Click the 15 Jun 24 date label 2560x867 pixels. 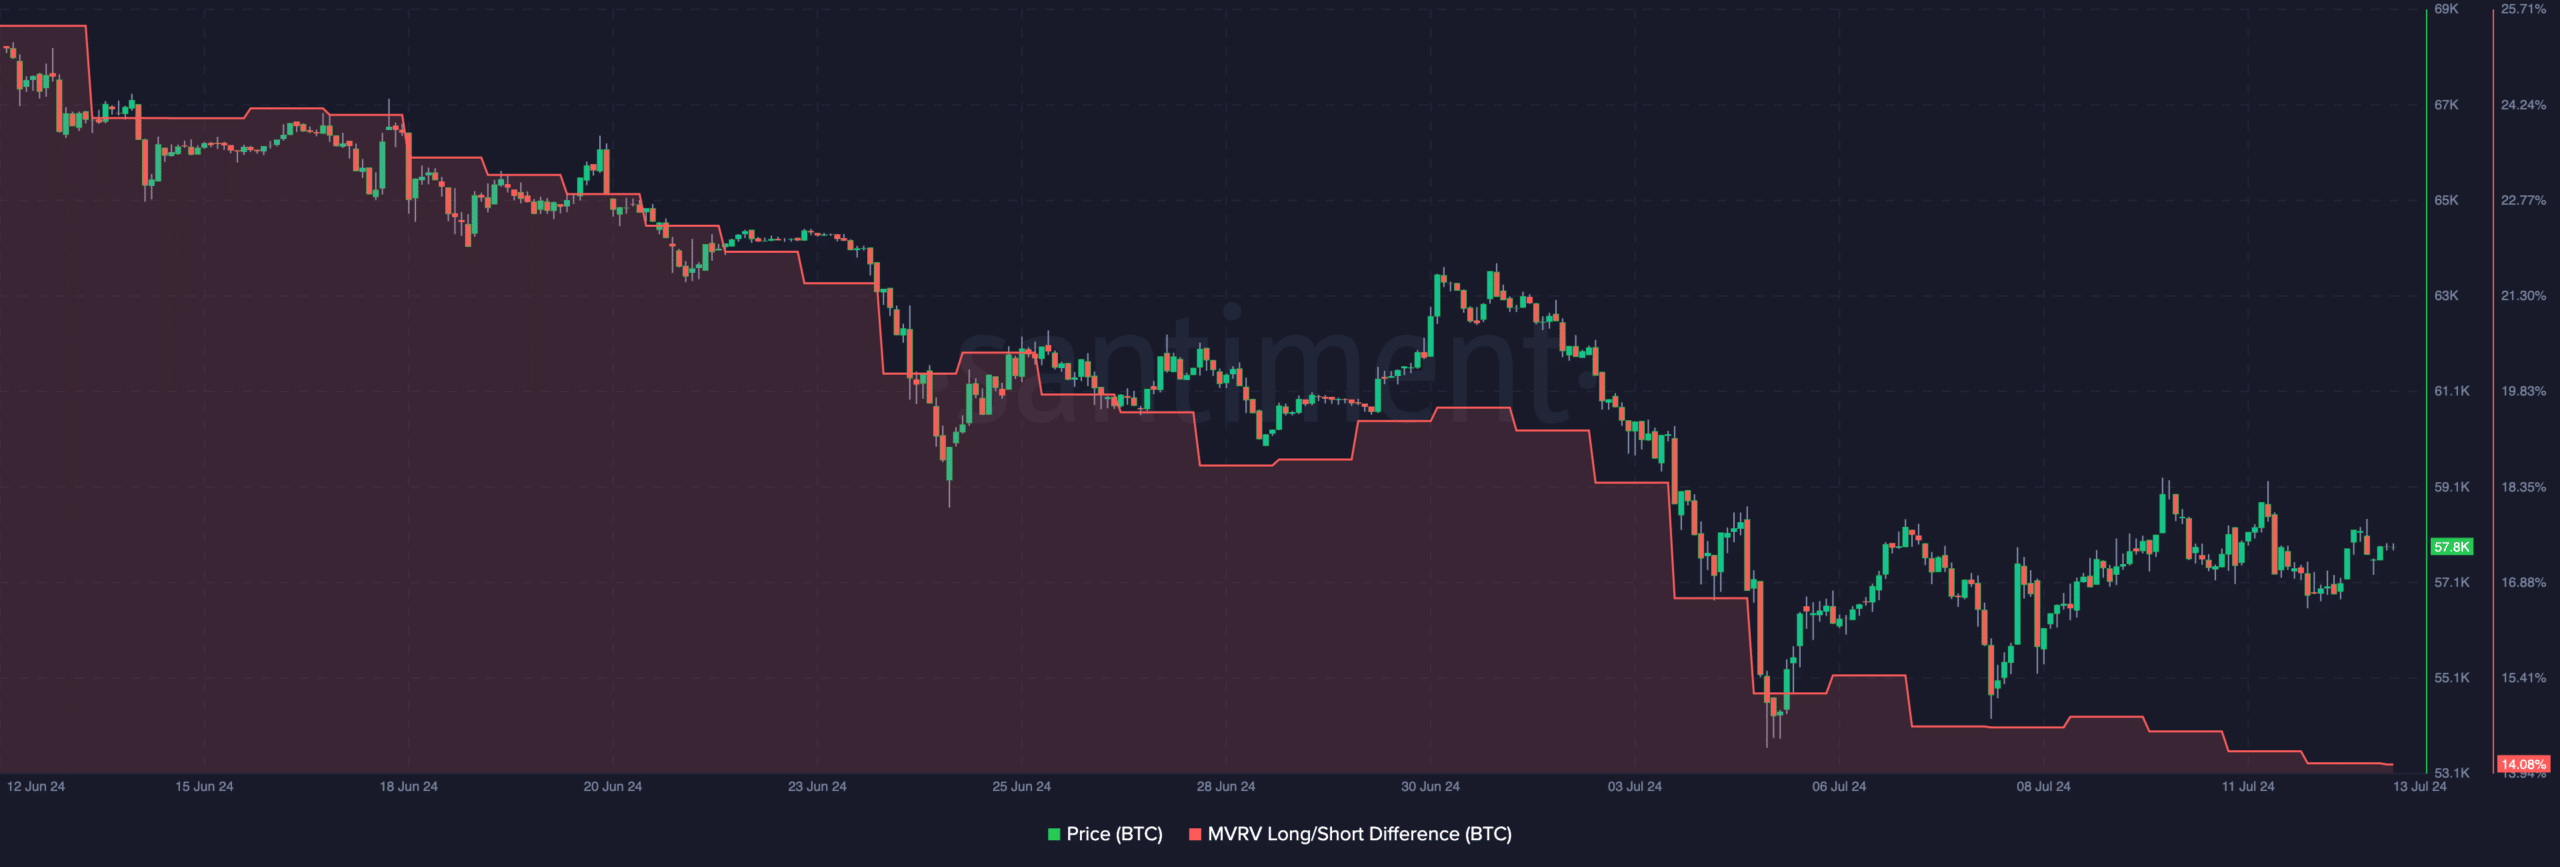tap(204, 787)
